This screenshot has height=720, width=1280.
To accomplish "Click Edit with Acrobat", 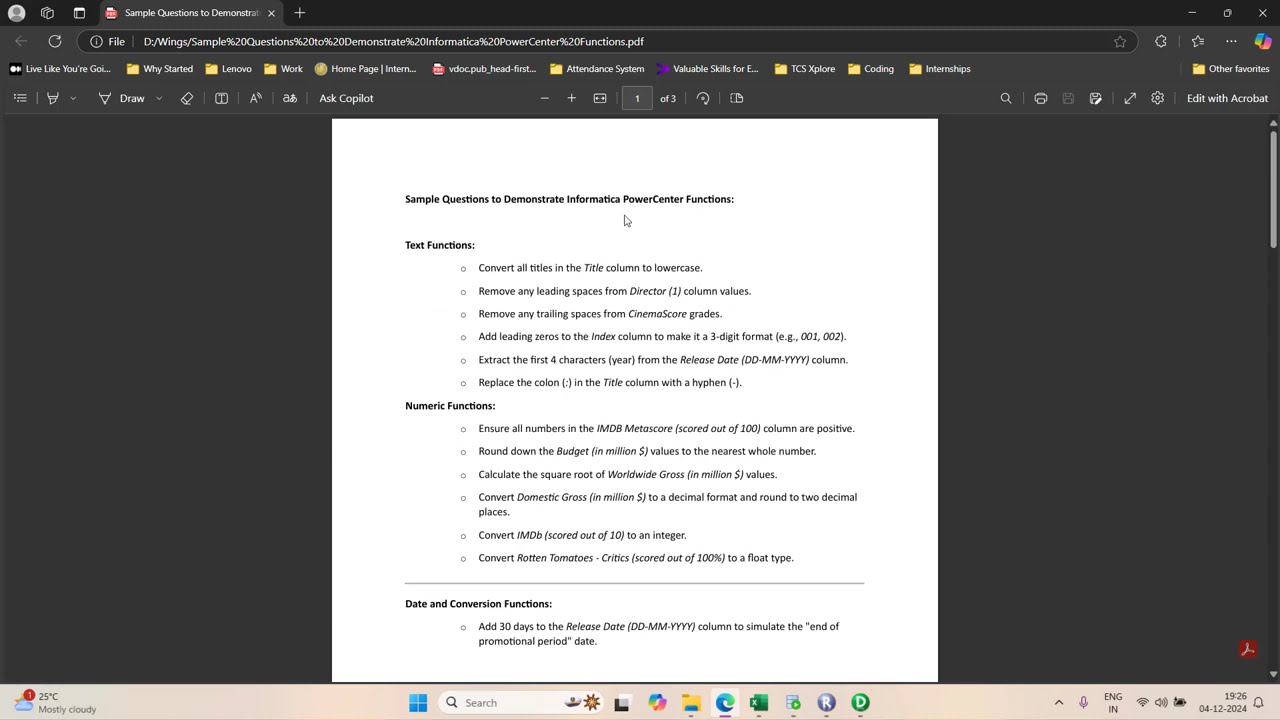I will 1227,98.
